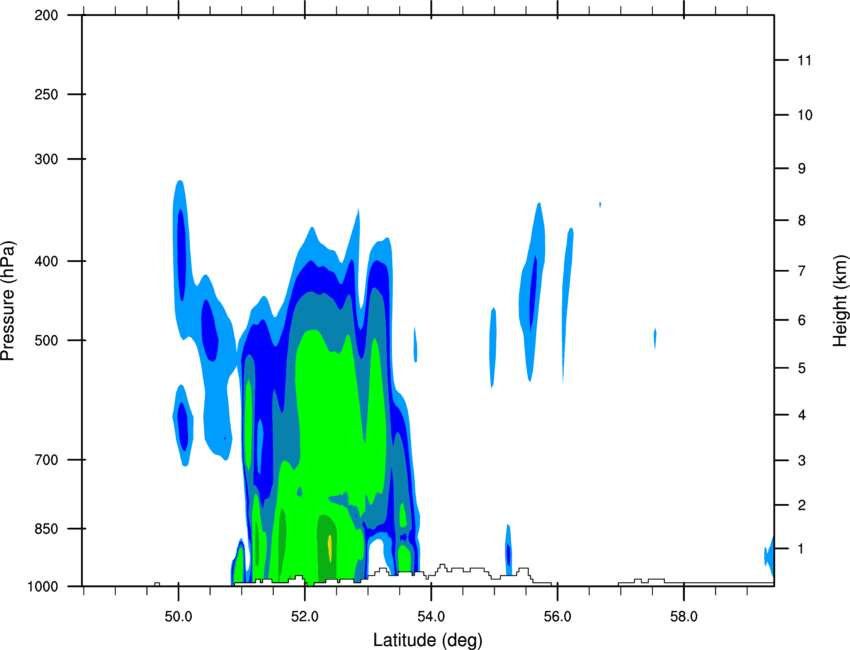
Task: Pick the 5 km height label
Action: click(802, 368)
